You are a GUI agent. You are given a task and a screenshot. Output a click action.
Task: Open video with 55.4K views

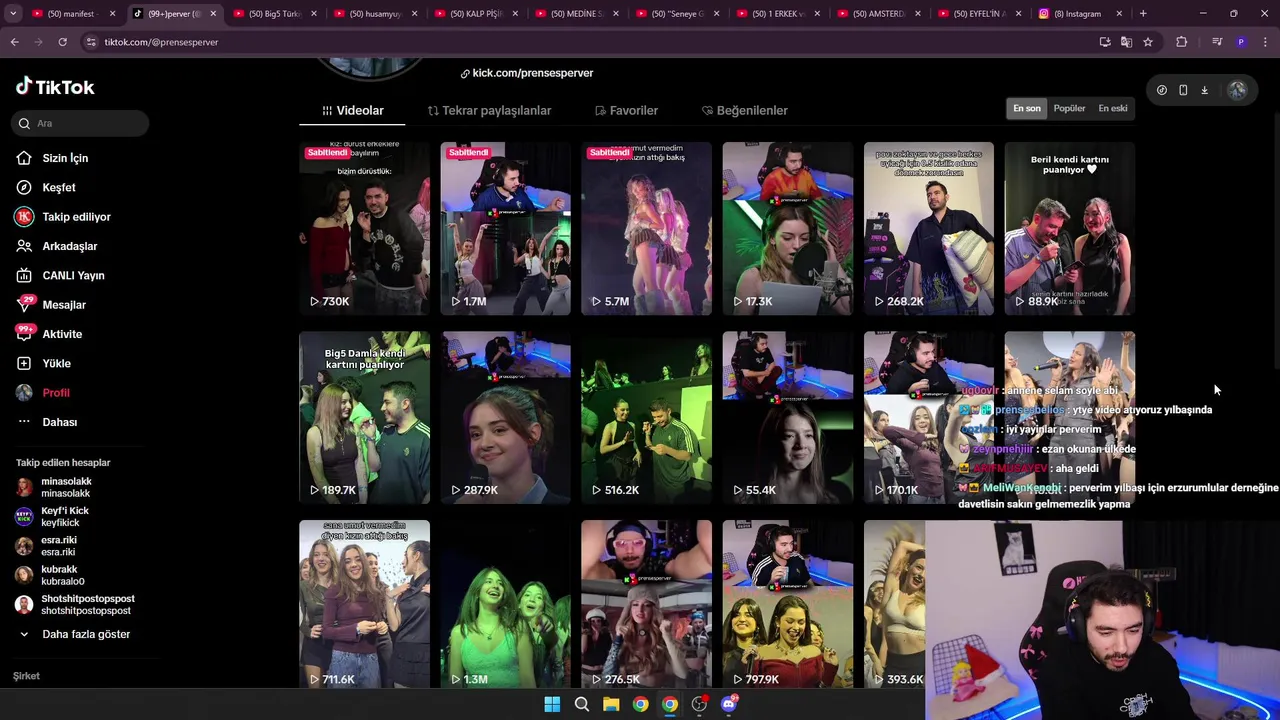click(787, 417)
